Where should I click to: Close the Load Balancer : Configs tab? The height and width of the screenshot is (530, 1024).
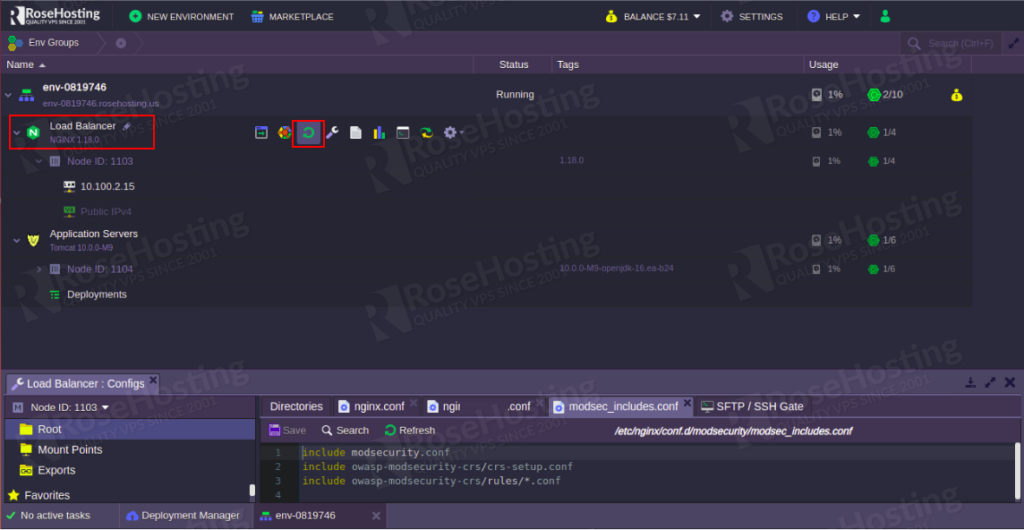point(153,379)
